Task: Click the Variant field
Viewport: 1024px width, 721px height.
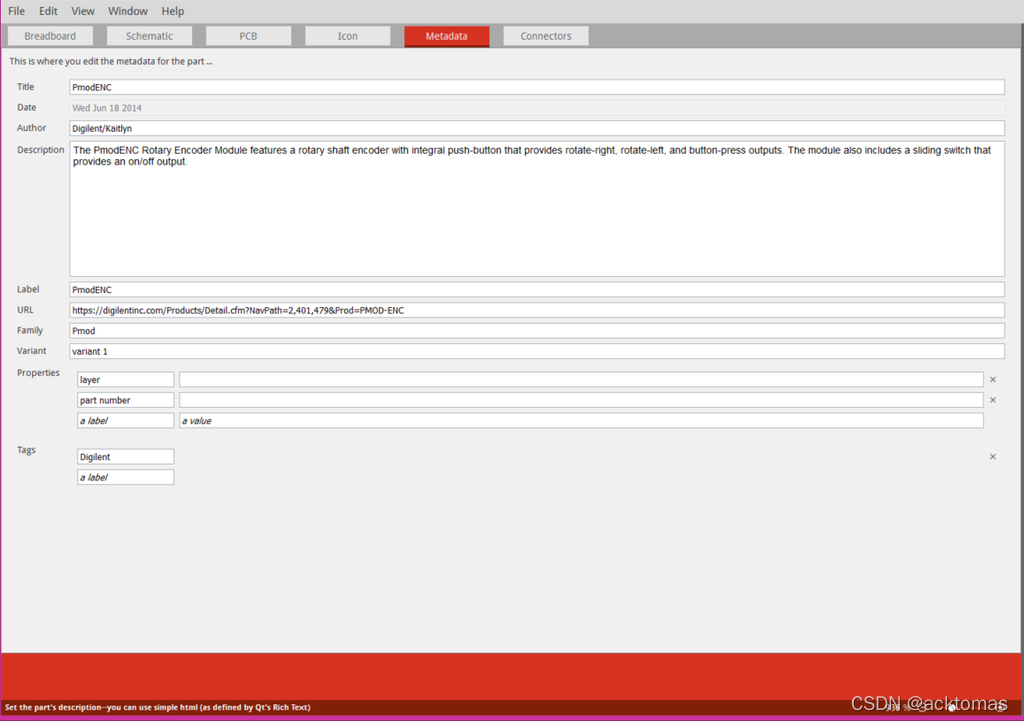Action: coord(537,351)
